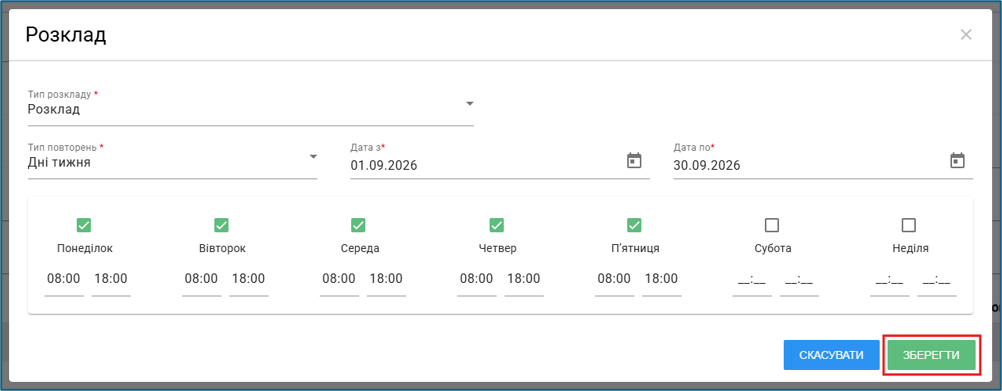
Task: Click the П'ятниця day label
Action: click(x=635, y=249)
